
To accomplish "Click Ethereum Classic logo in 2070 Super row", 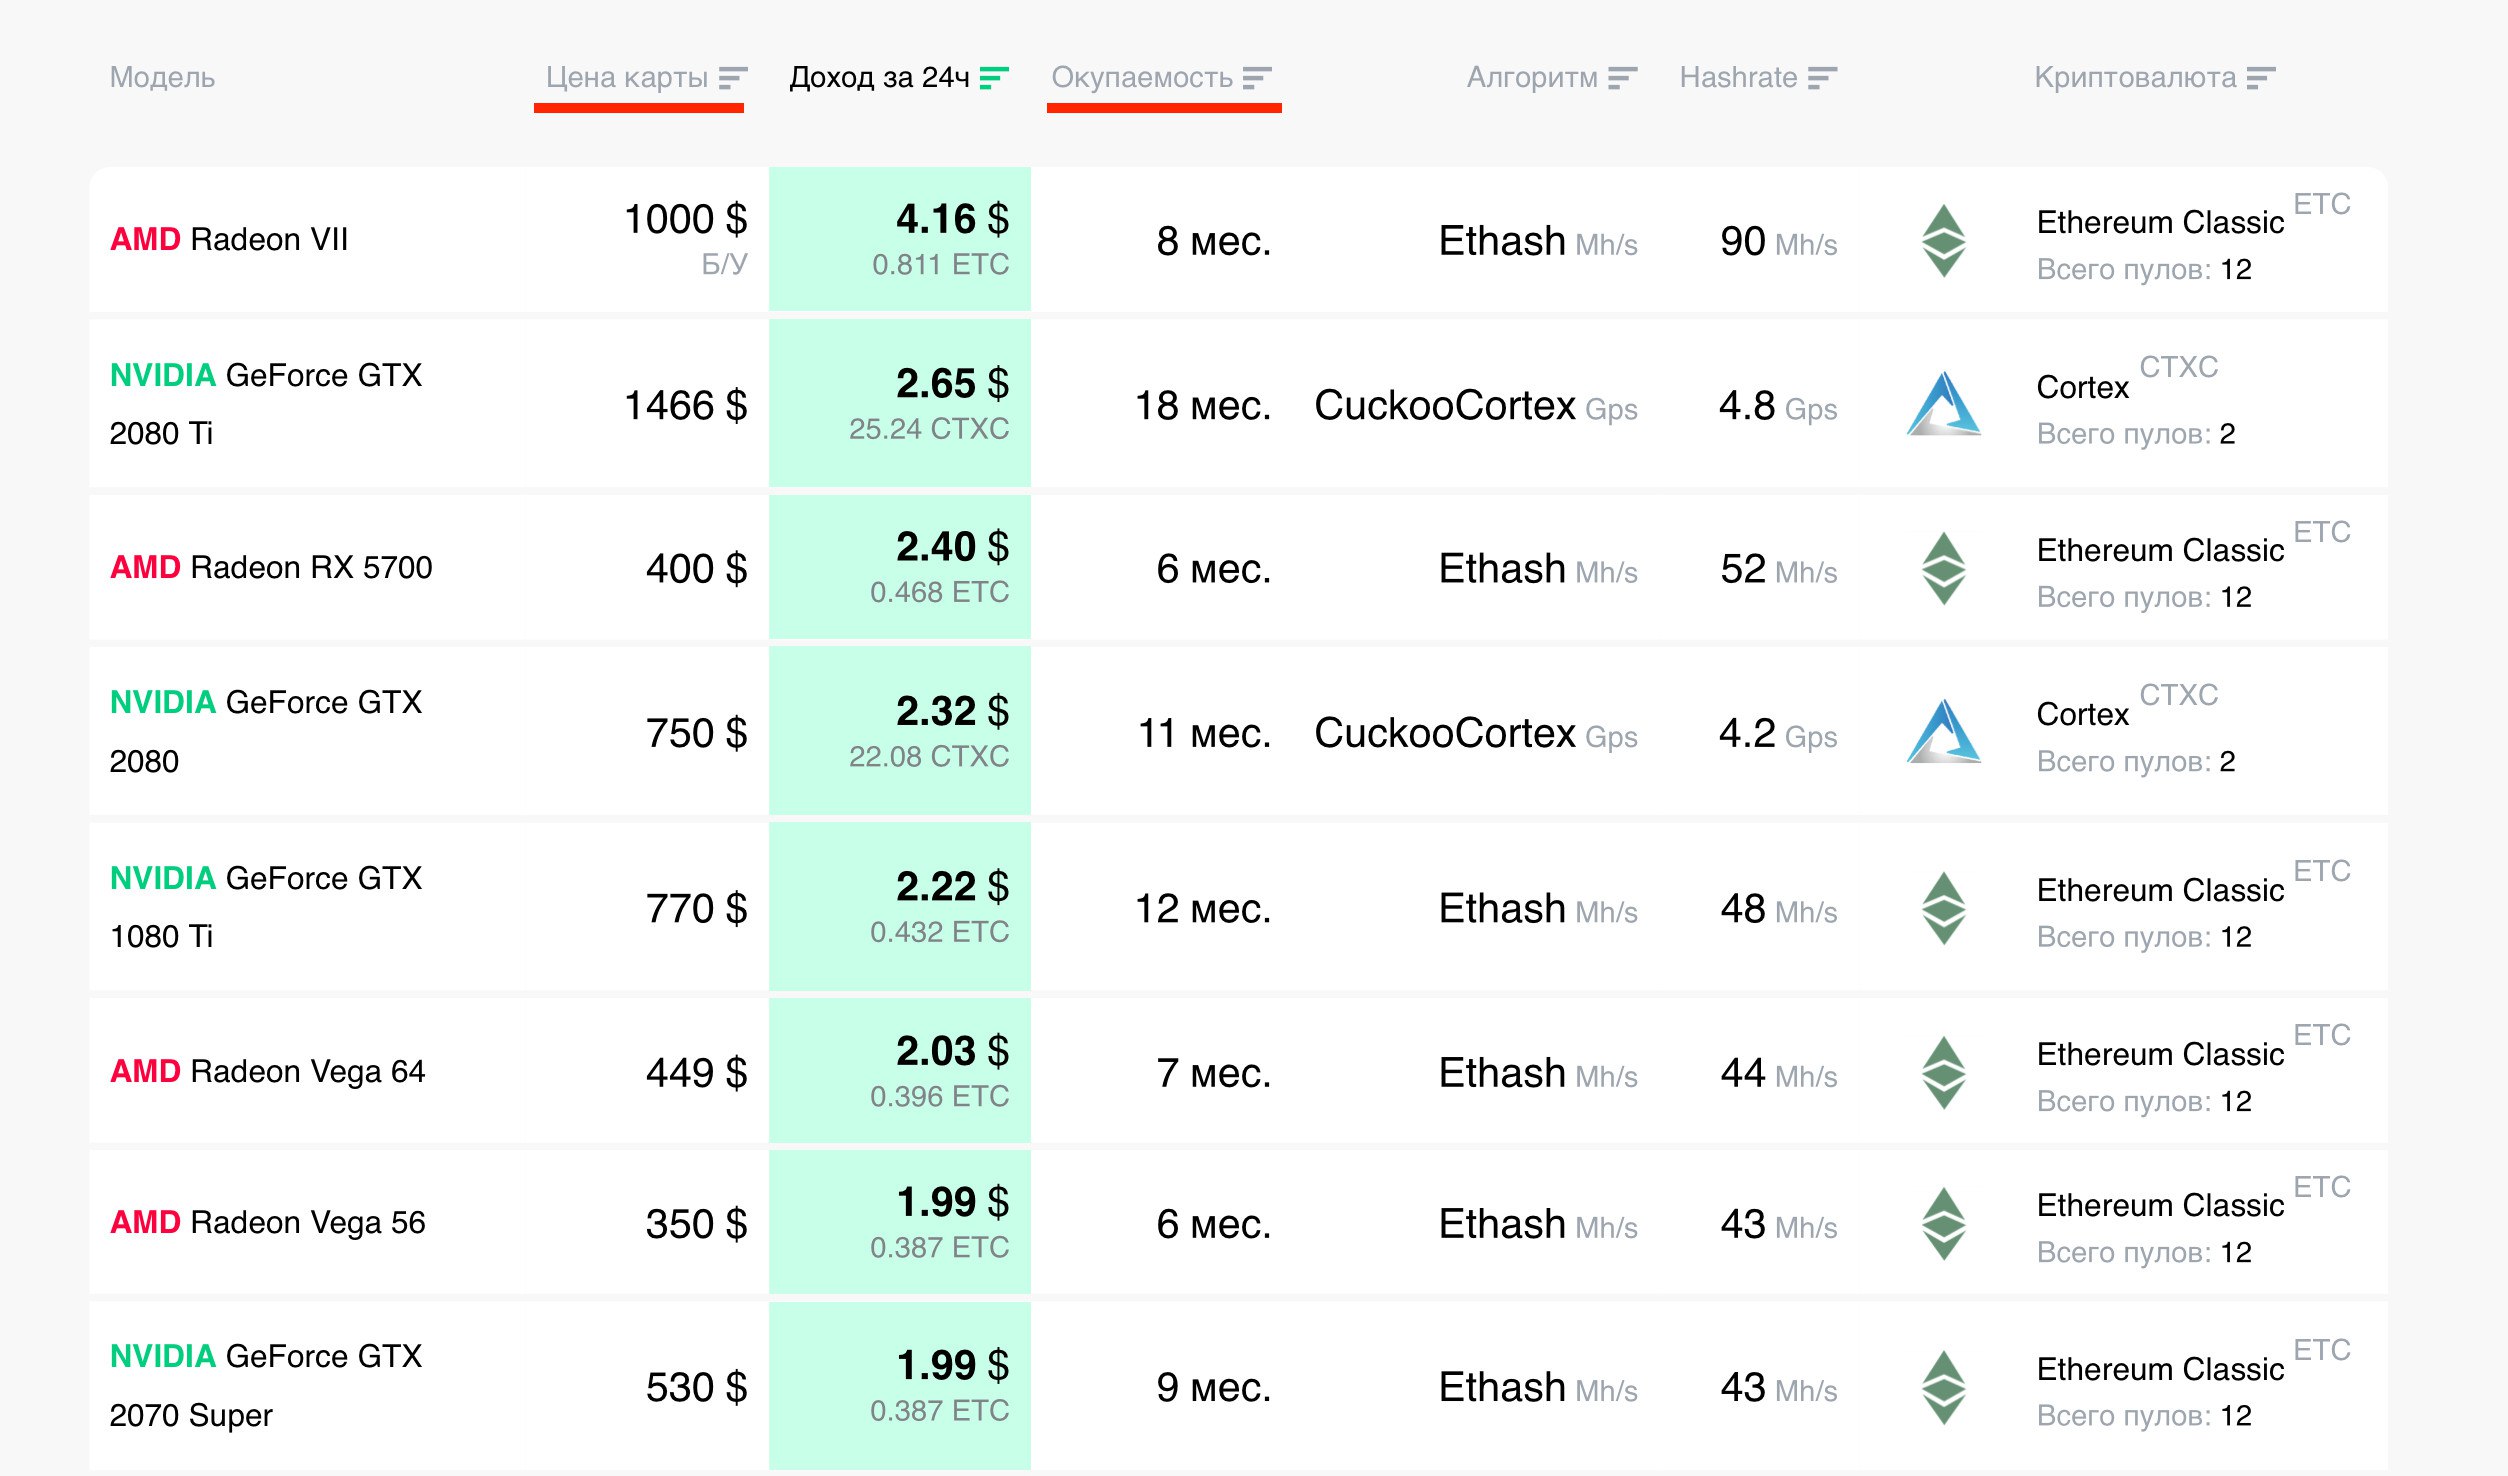I will click(1943, 1388).
